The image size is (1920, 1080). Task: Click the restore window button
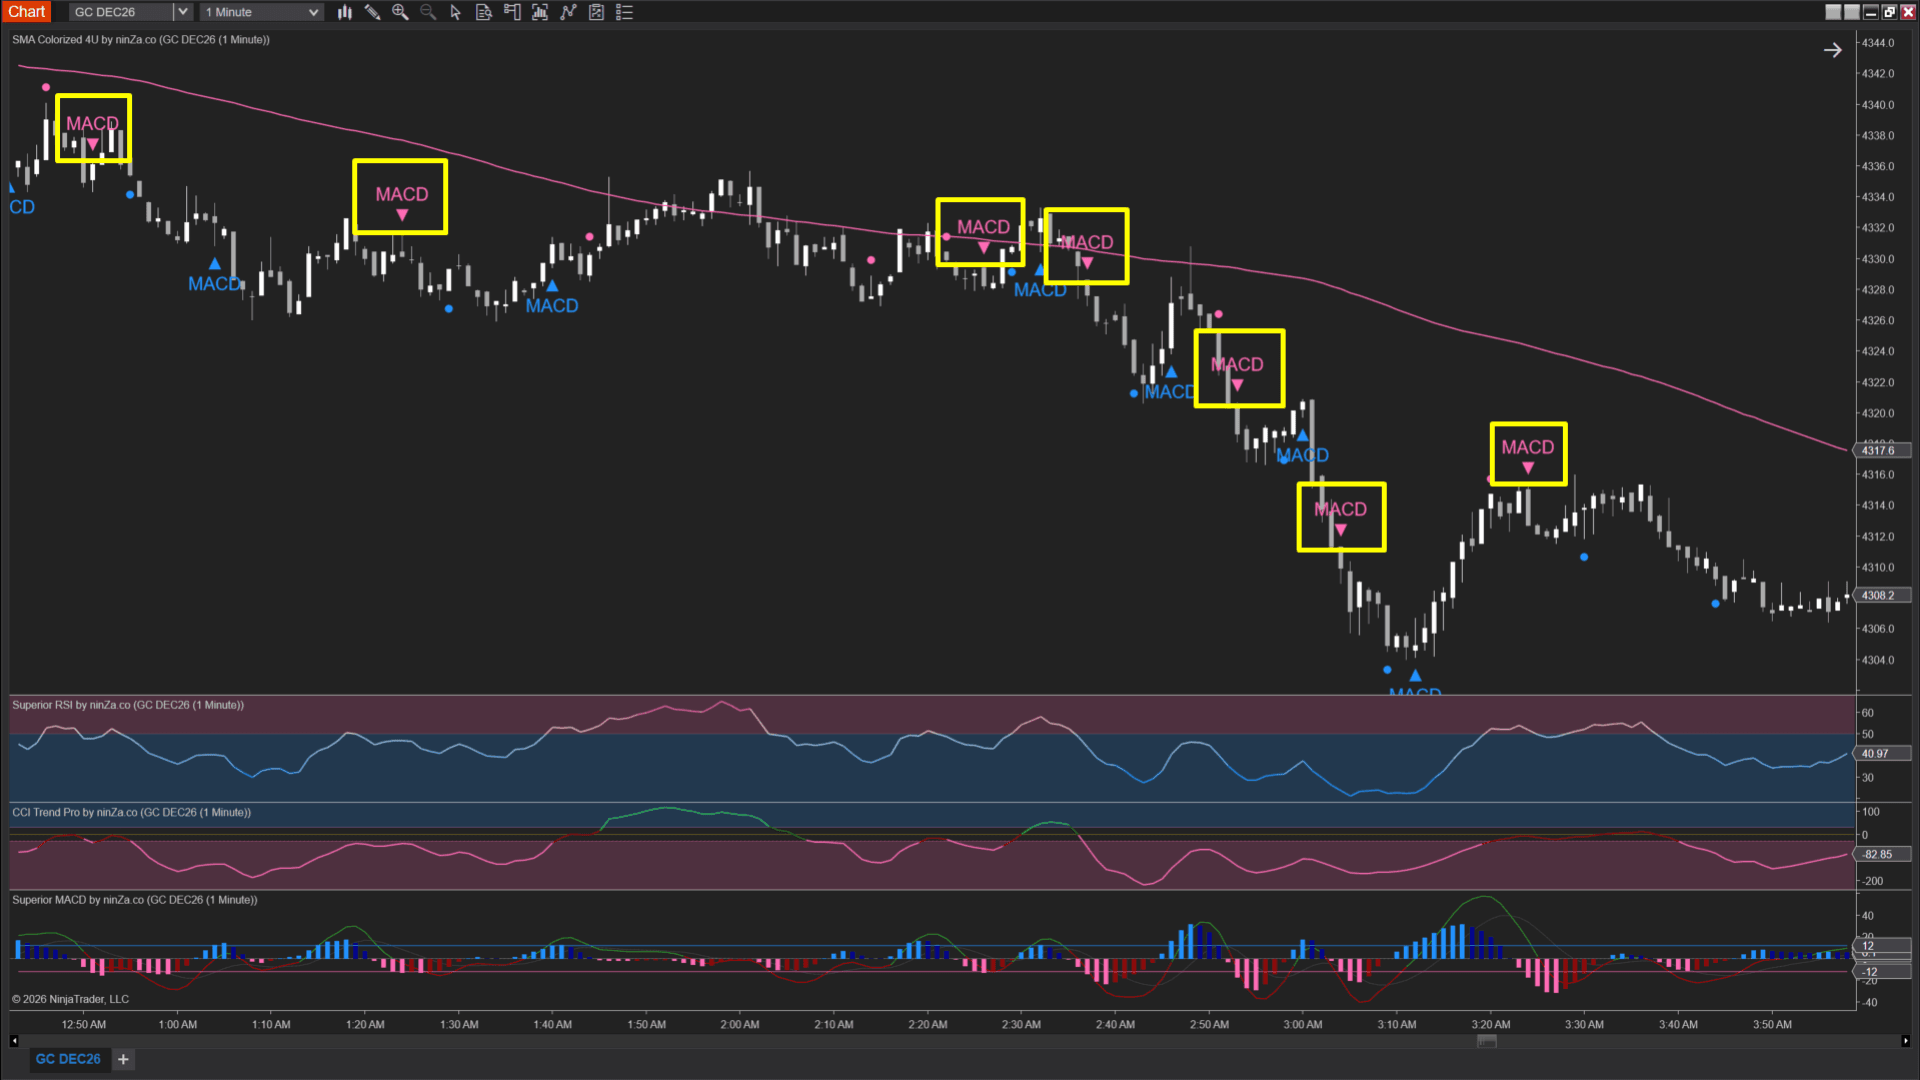tap(1889, 12)
